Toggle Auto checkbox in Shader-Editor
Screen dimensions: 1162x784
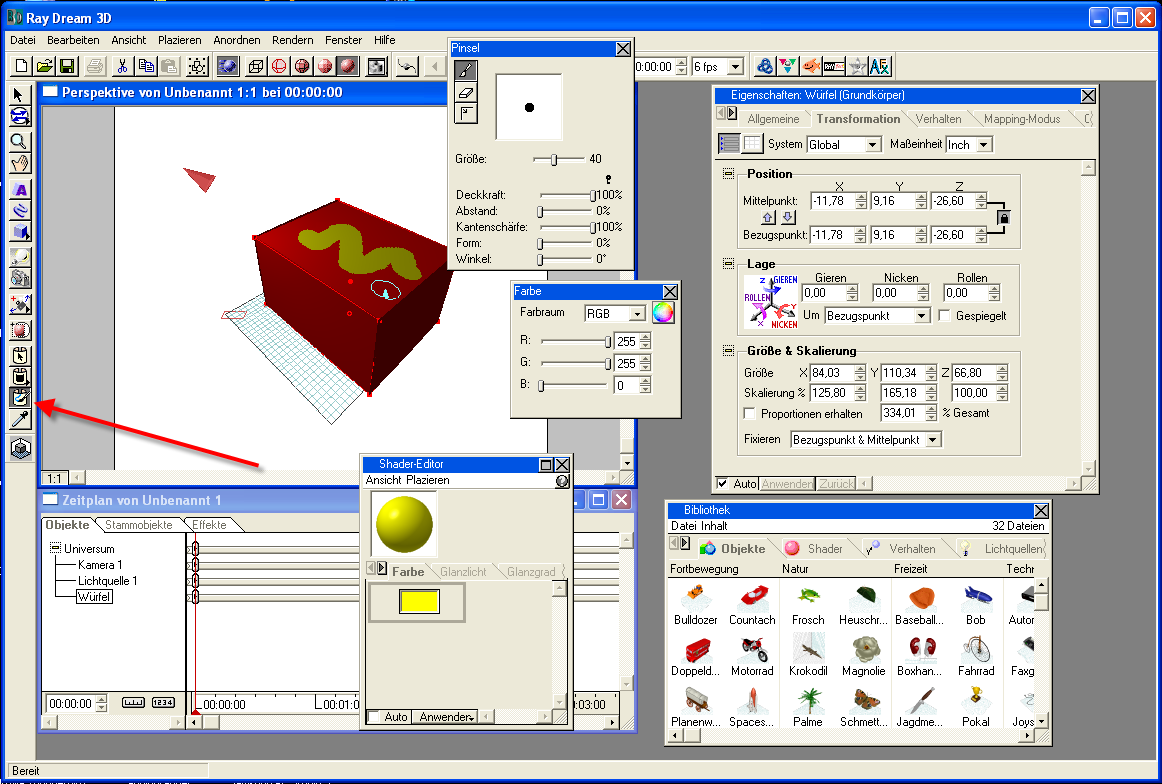pyautogui.click(x=374, y=717)
